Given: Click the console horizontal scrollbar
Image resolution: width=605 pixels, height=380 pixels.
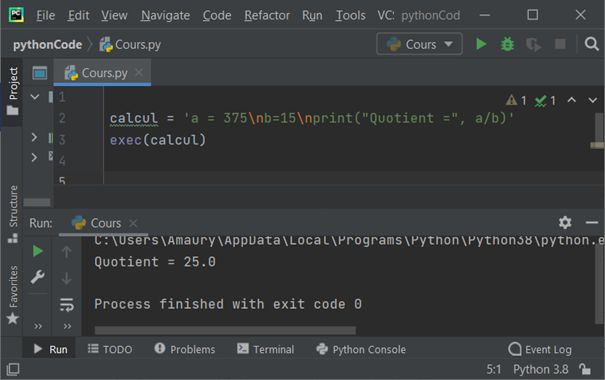Looking at the screenshot, I should click(x=225, y=330).
